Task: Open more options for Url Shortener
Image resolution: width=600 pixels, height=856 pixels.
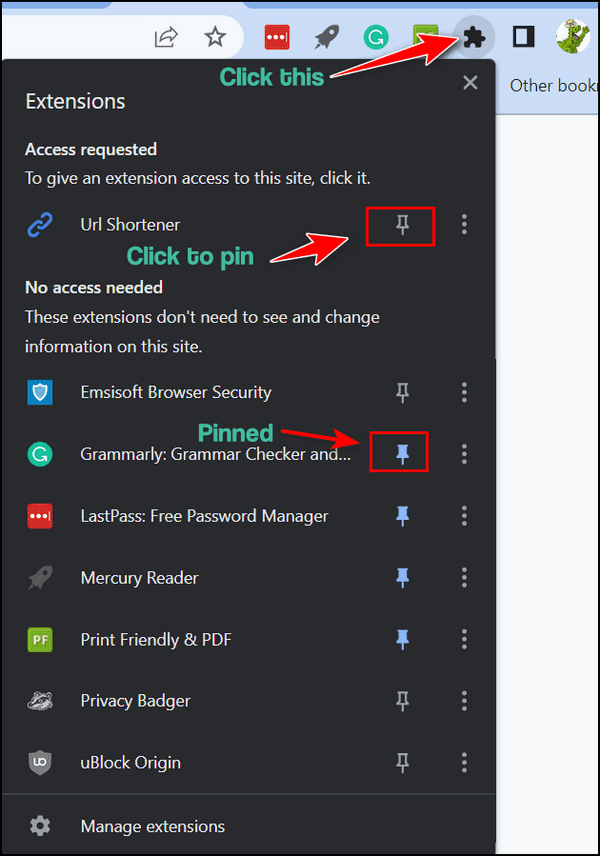Action: click(464, 224)
